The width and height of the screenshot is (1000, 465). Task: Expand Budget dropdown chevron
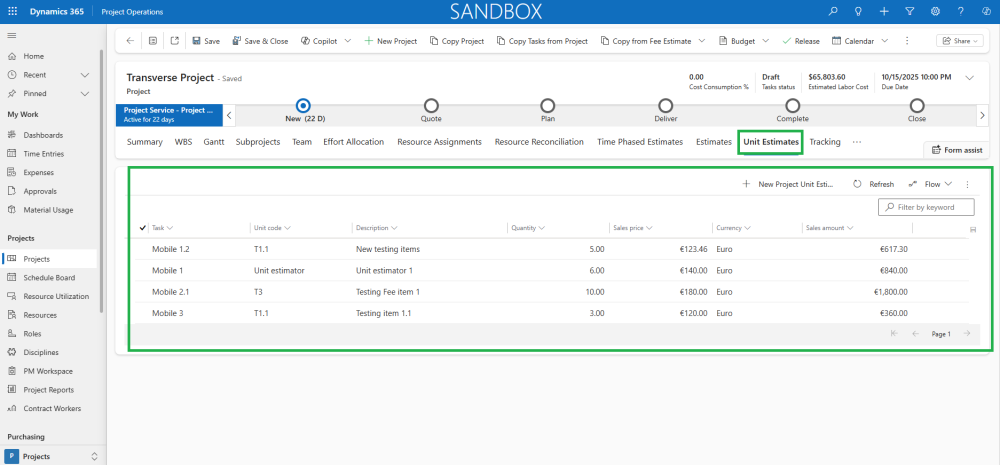click(765, 41)
